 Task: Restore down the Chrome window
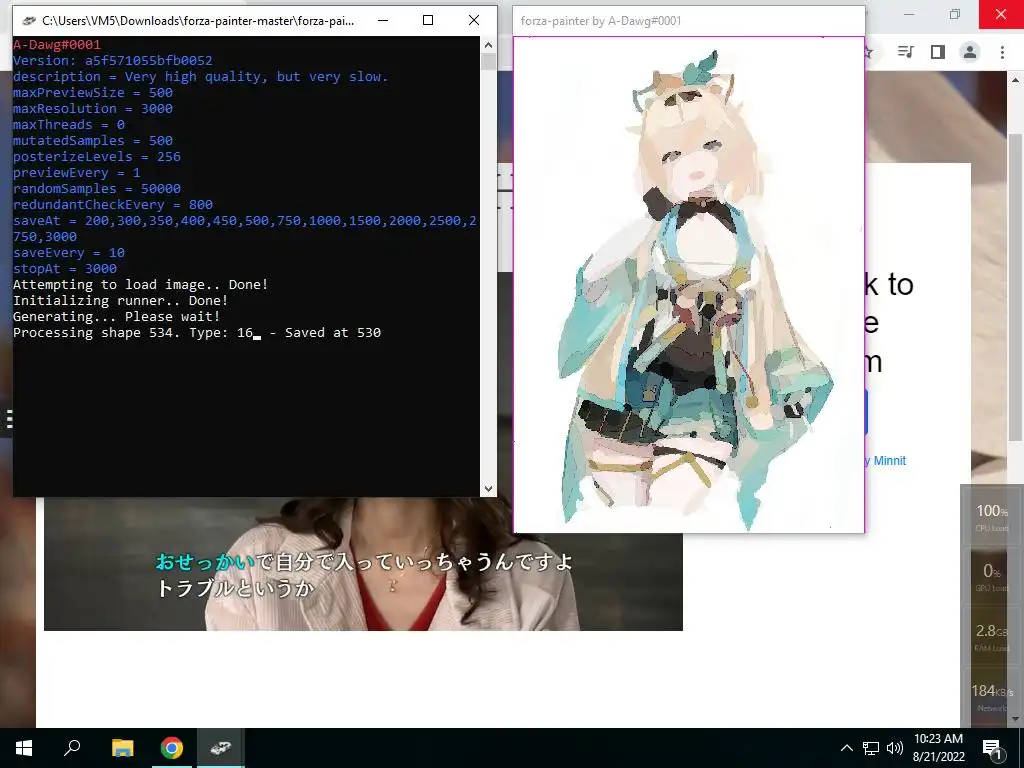pos(955,14)
